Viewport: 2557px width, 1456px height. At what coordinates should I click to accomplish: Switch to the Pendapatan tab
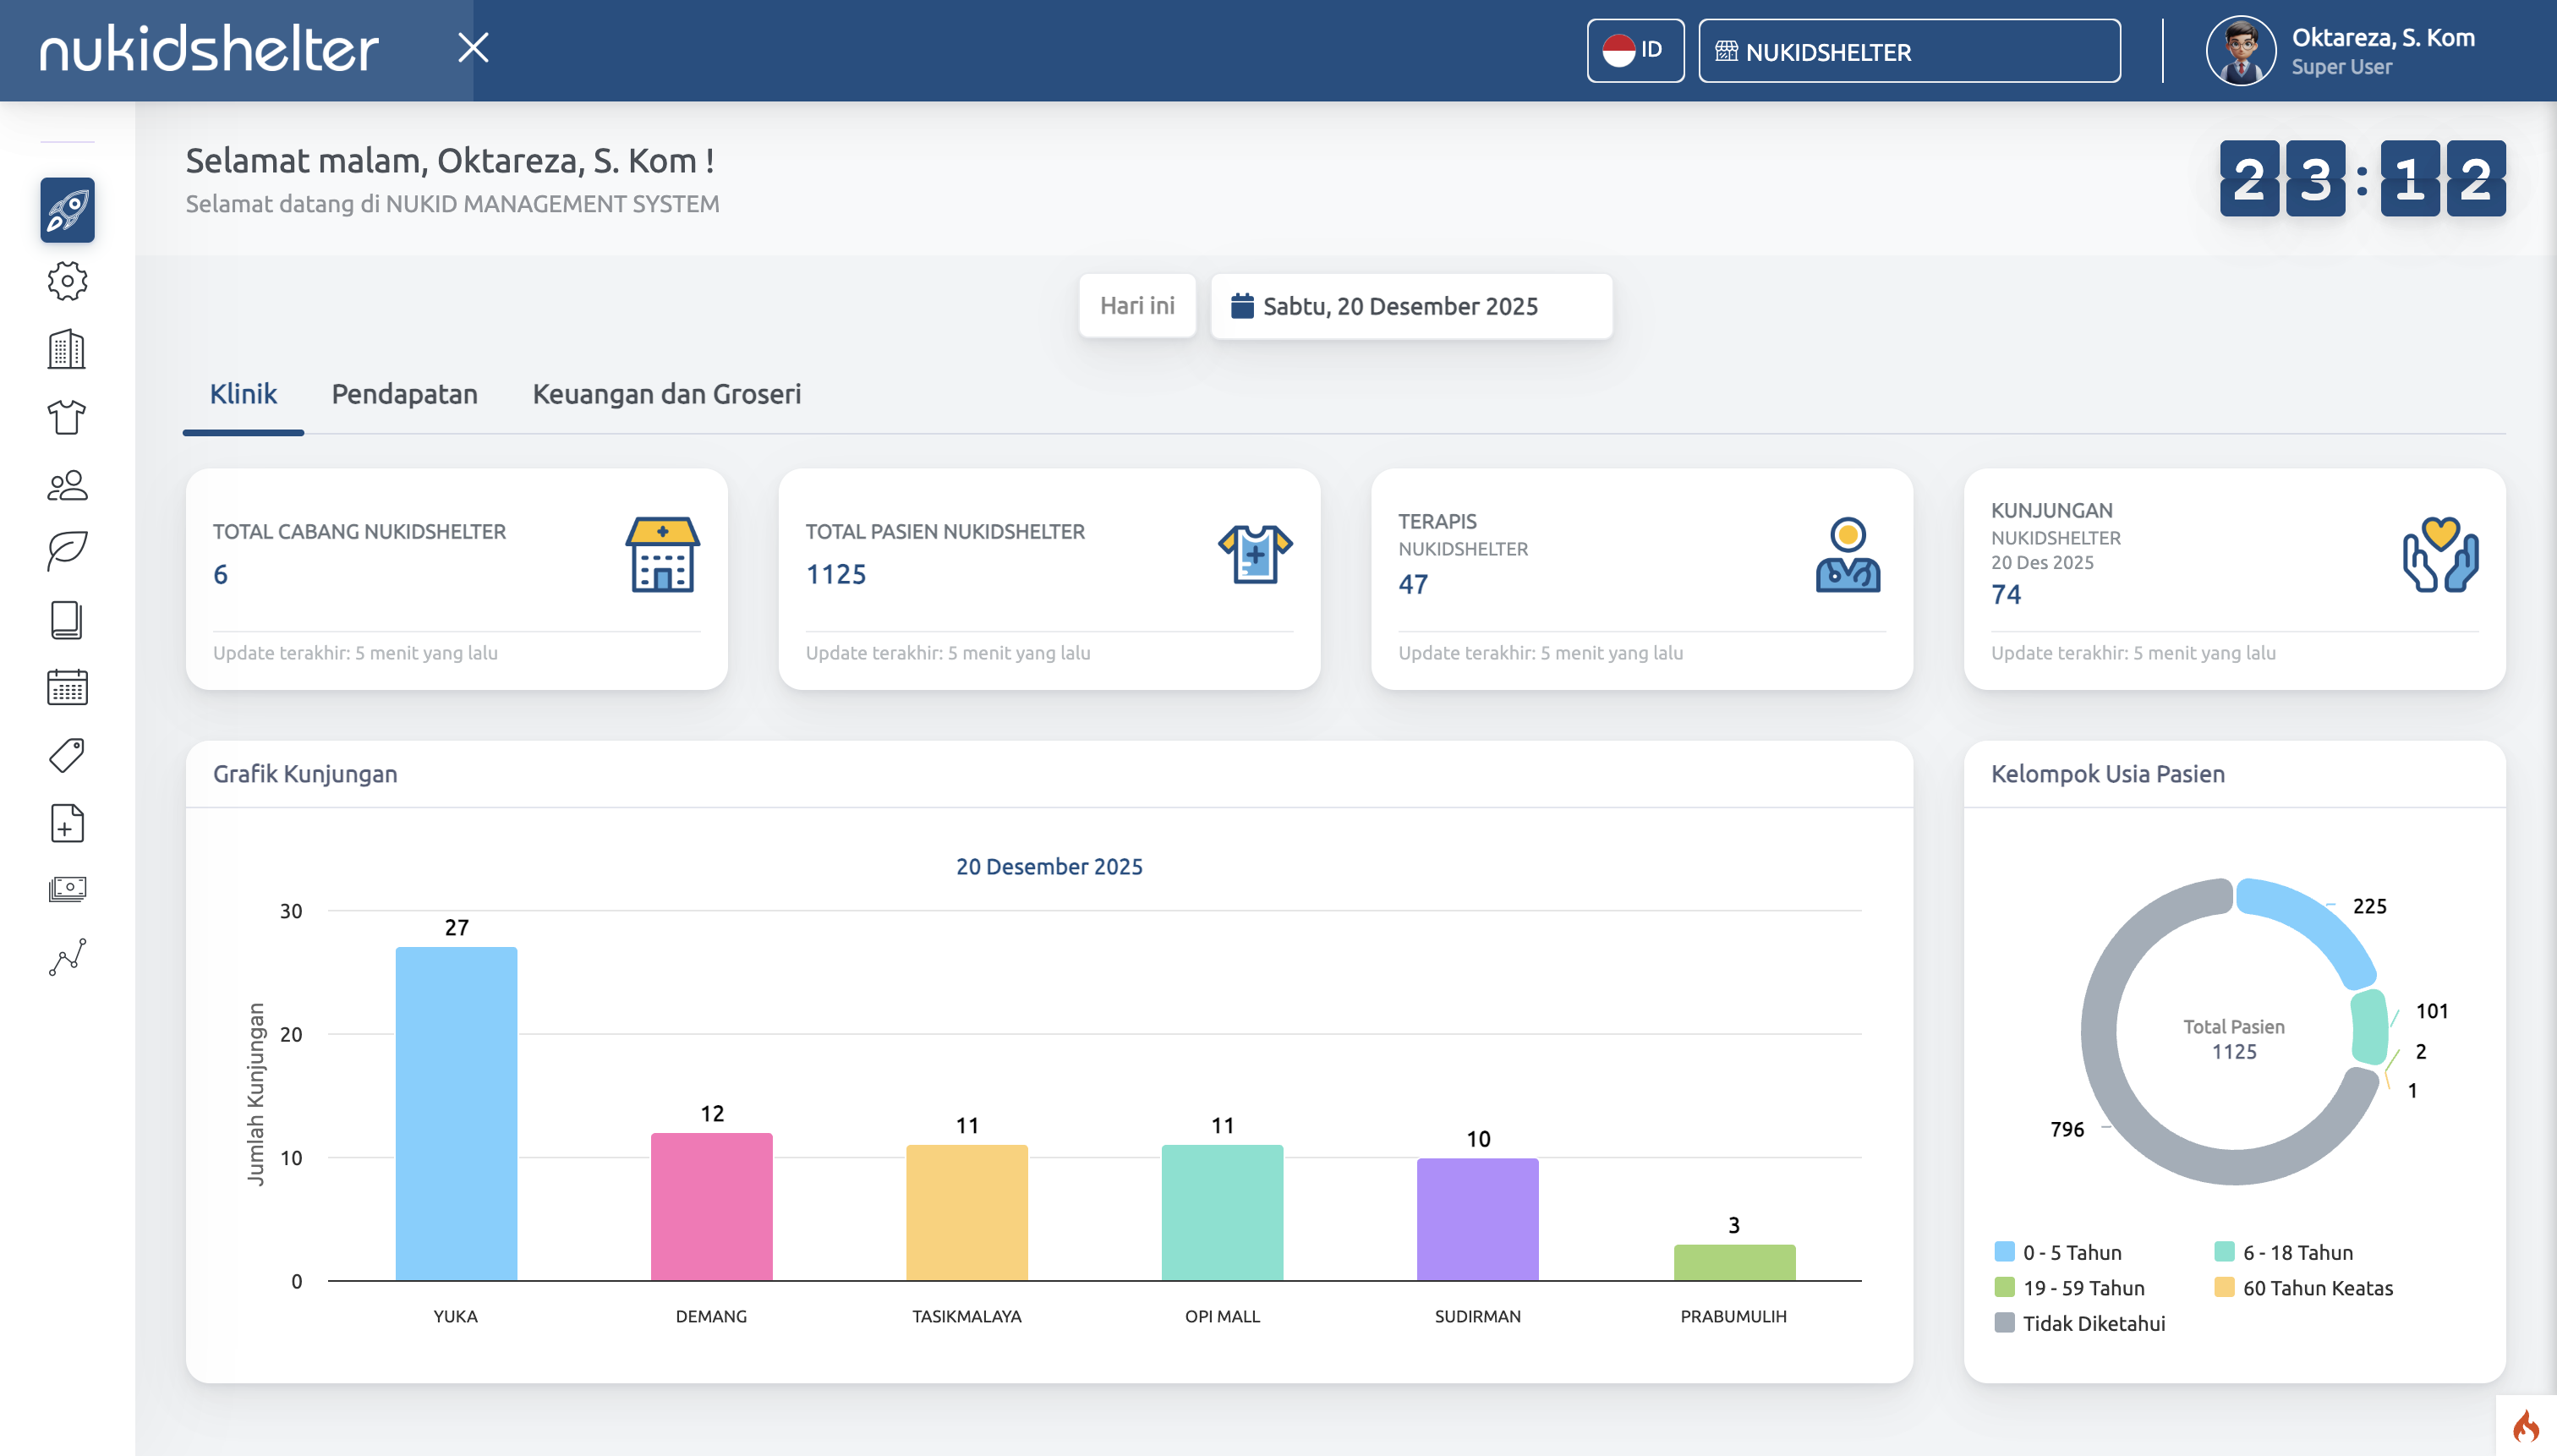click(404, 394)
